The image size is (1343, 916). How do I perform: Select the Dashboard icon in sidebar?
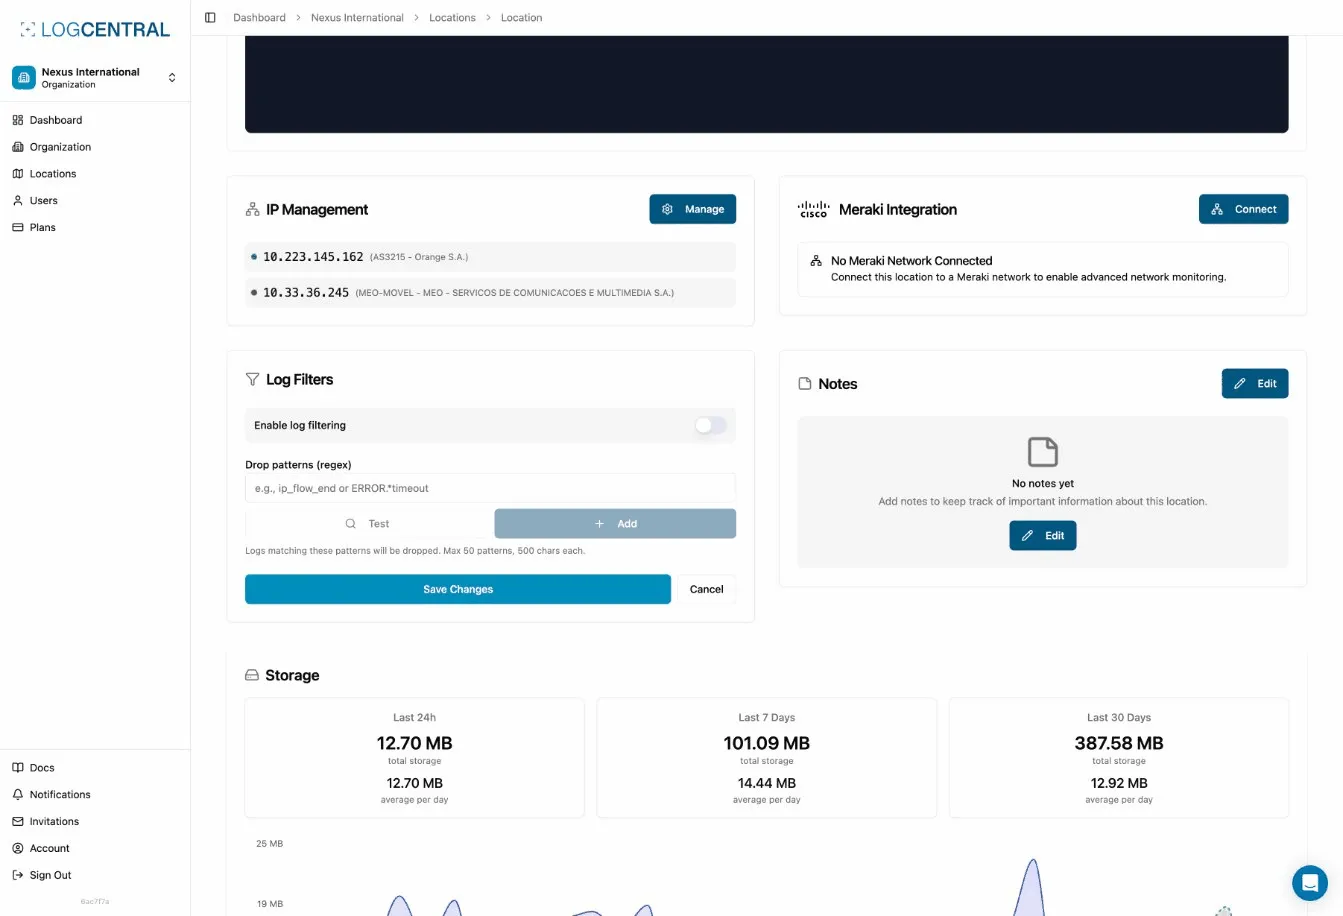(17, 120)
